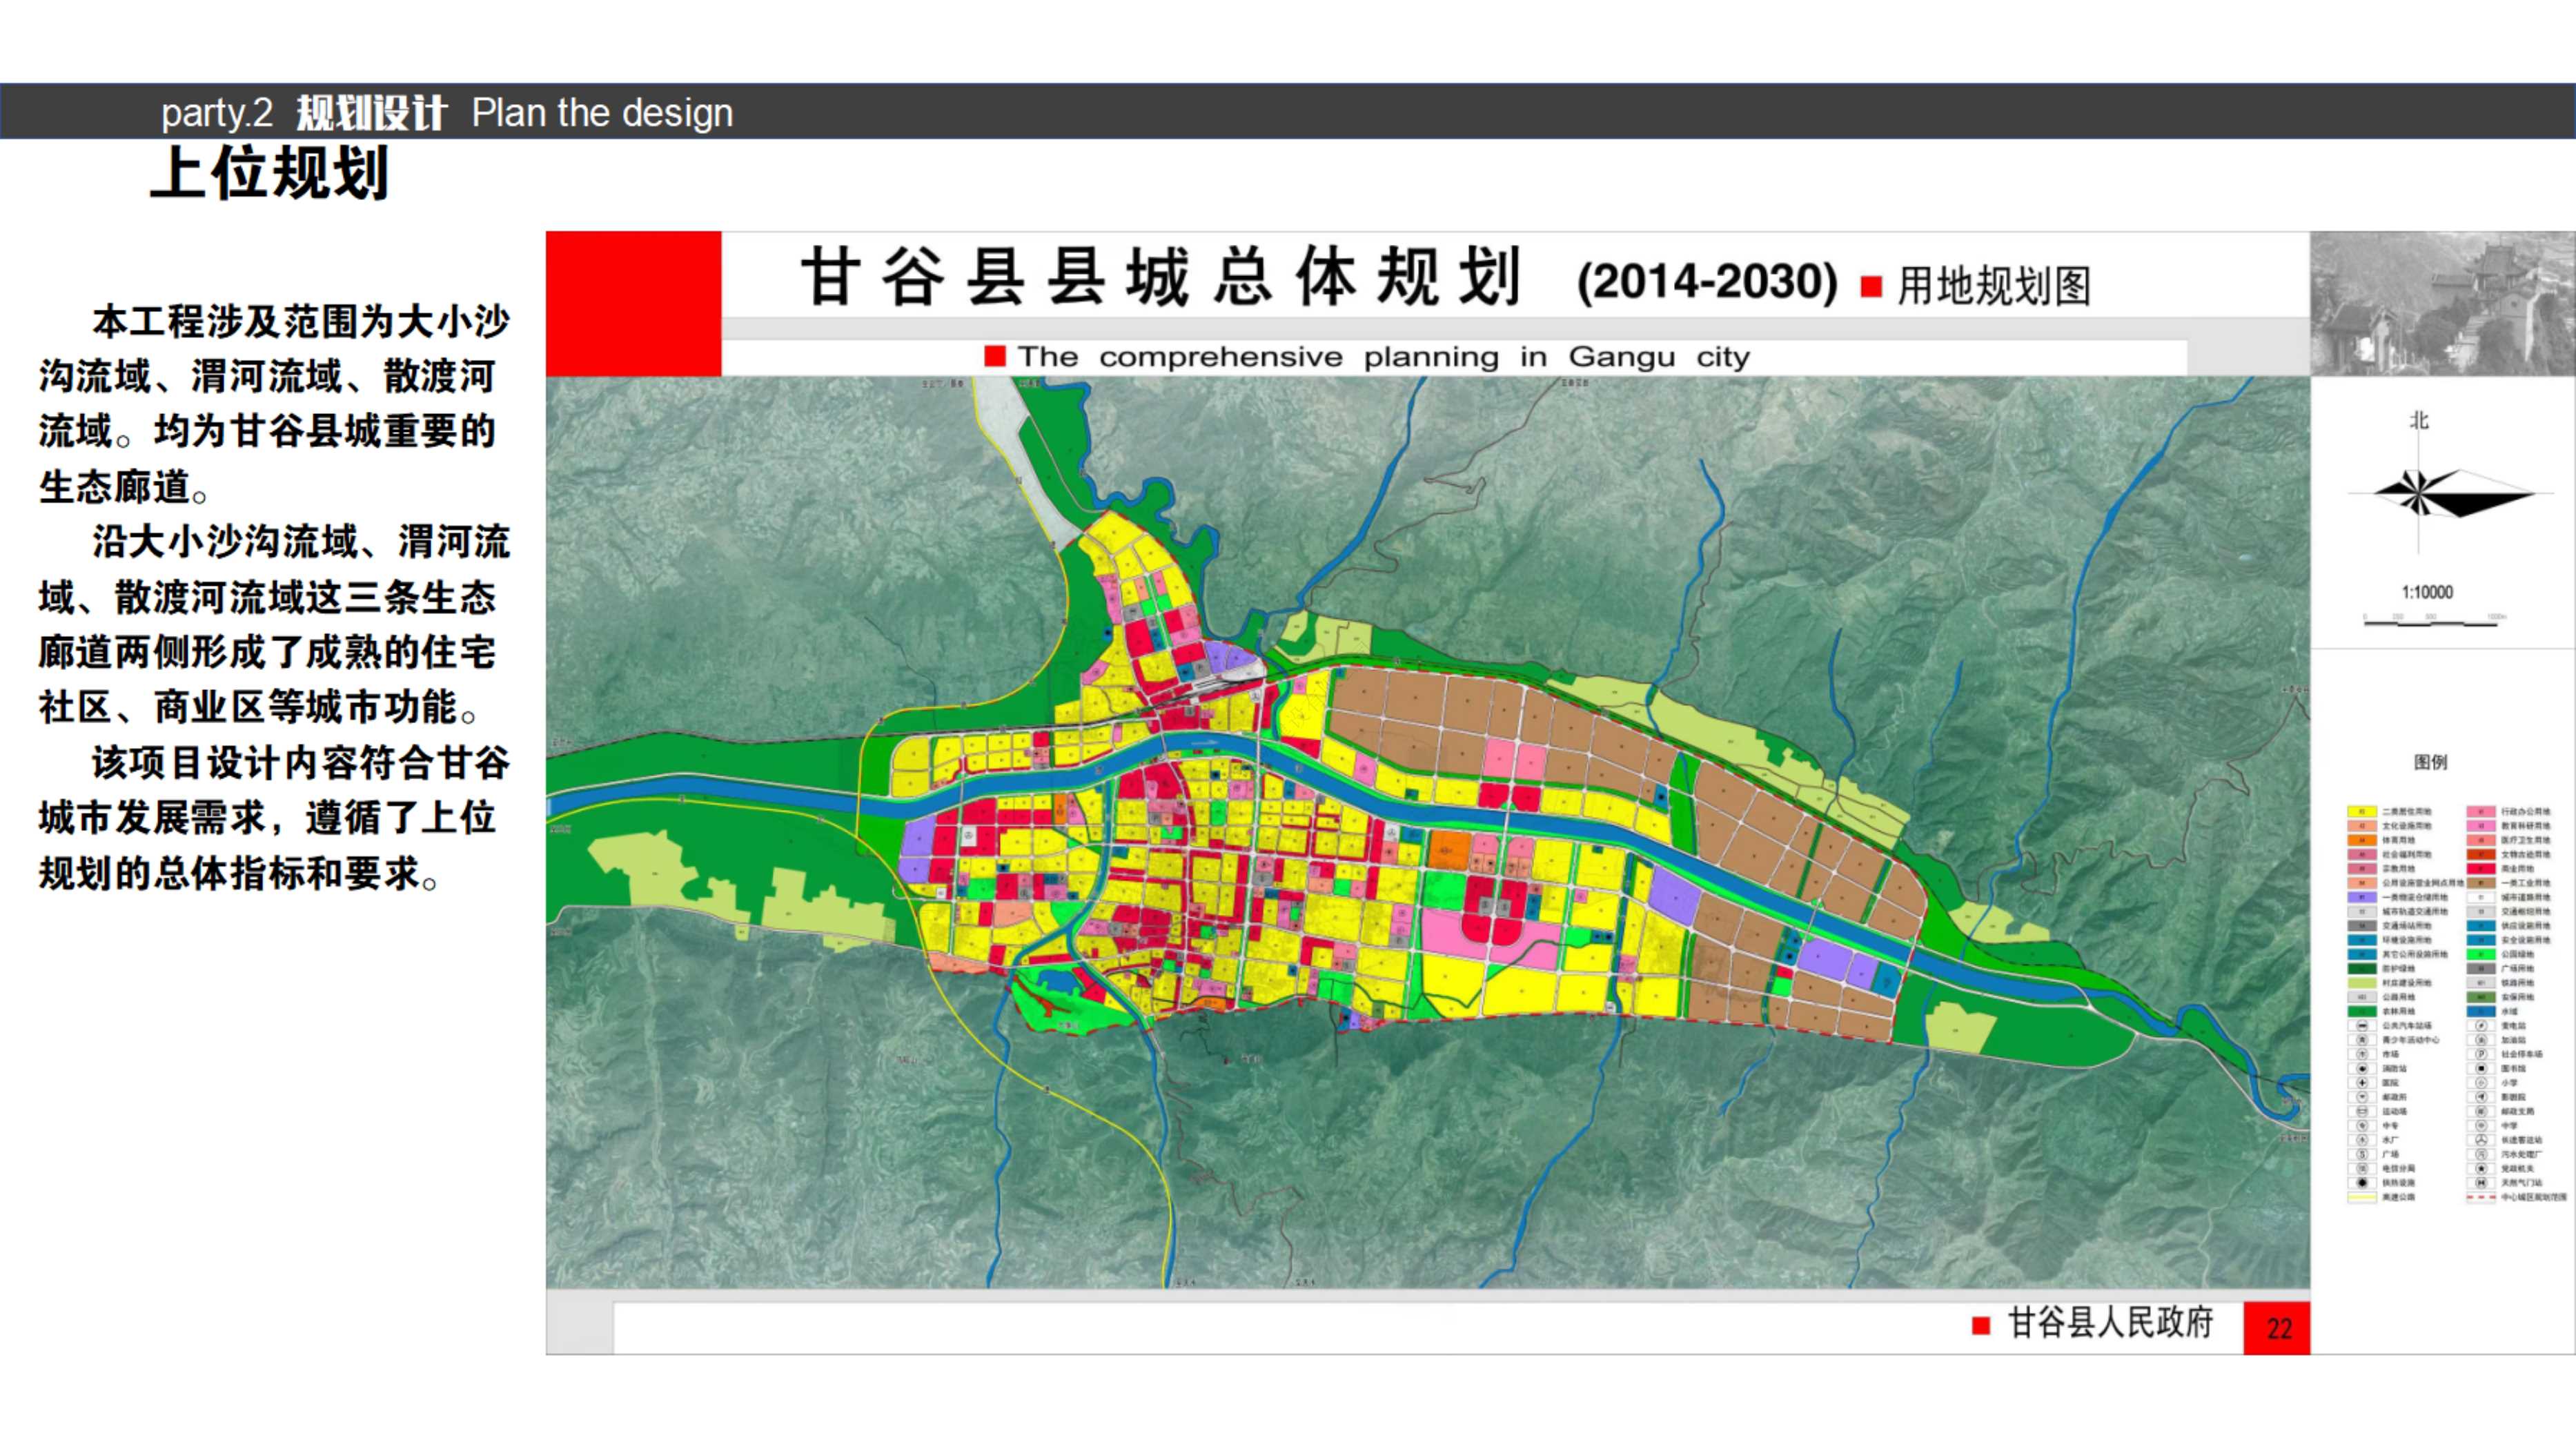Click the 运动场 sports field legend icon
Viewport: 2576px width, 1449px height.
coord(2362,1112)
